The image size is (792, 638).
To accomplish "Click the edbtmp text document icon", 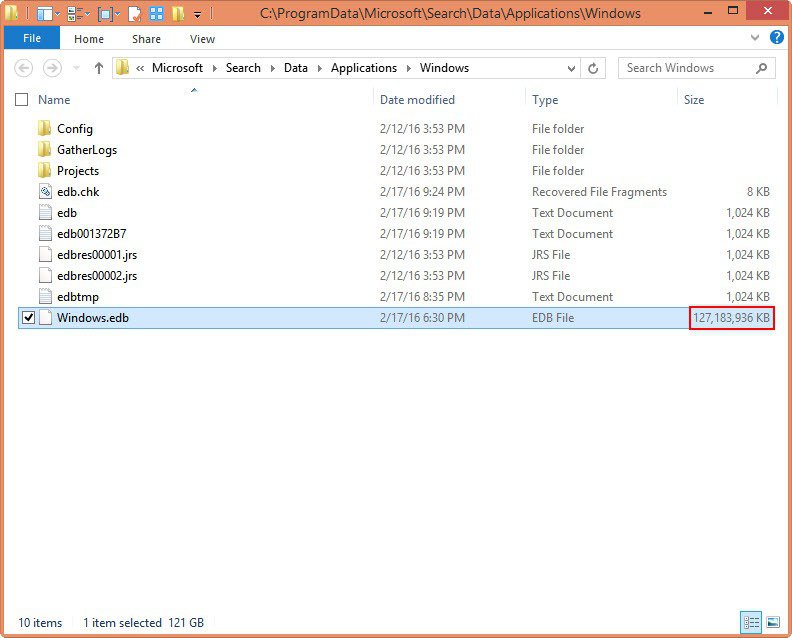I will (x=45, y=297).
